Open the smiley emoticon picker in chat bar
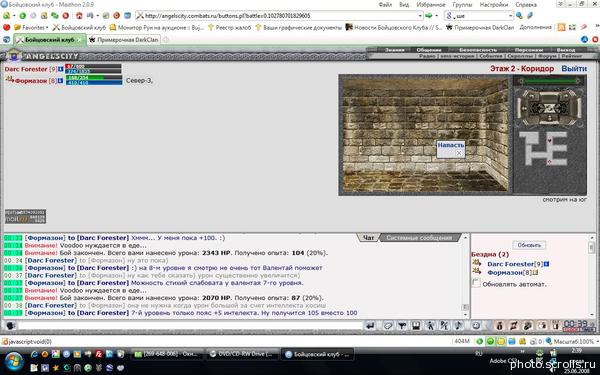This screenshot has width=600, height=375. [476, 326]
